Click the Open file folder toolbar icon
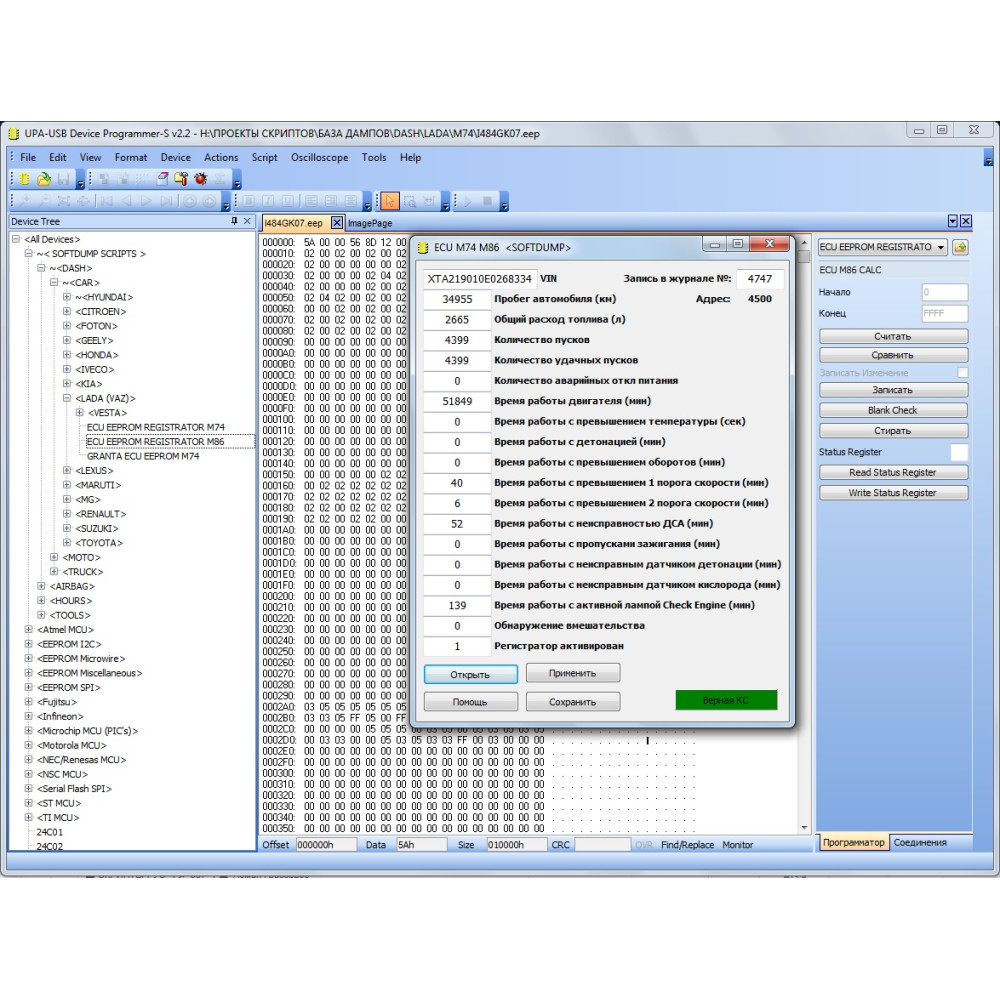Image resolution: width=1000 pixels, height=1000 pixels. click(44, 179)
